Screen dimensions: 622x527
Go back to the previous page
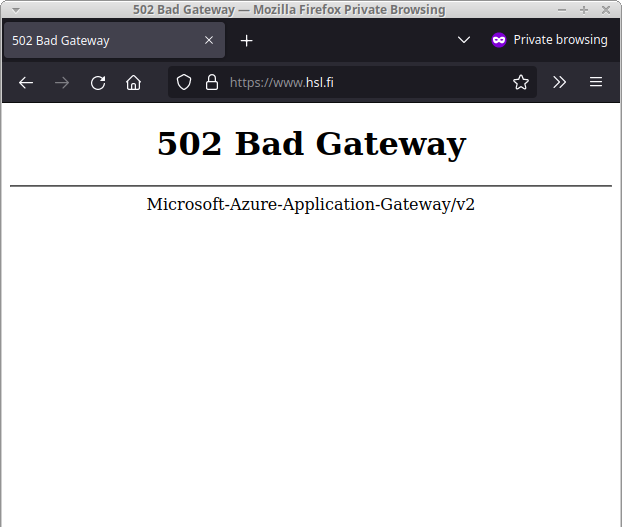(x=26, y=82)
